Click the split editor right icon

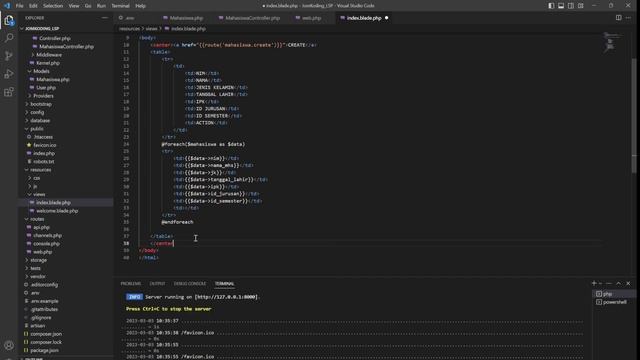(618, 18)
